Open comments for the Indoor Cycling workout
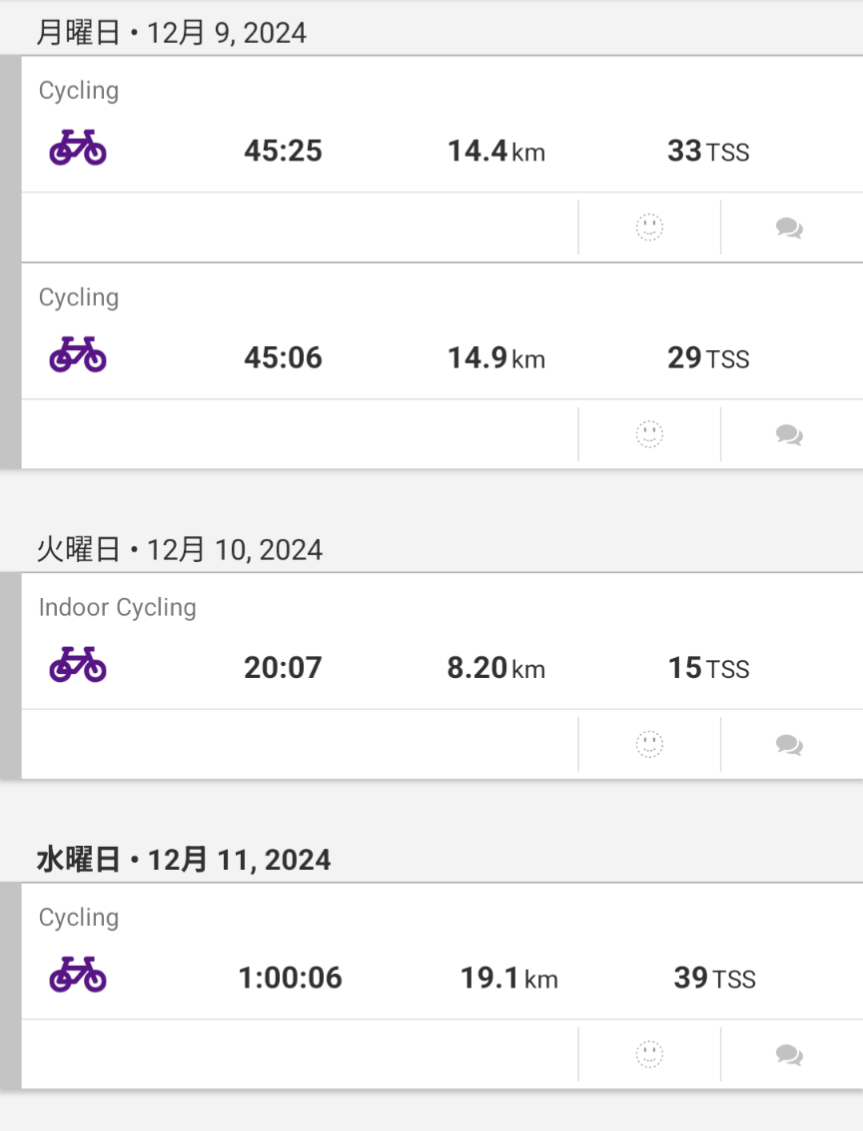863x1131 pixels. (789, 745)
